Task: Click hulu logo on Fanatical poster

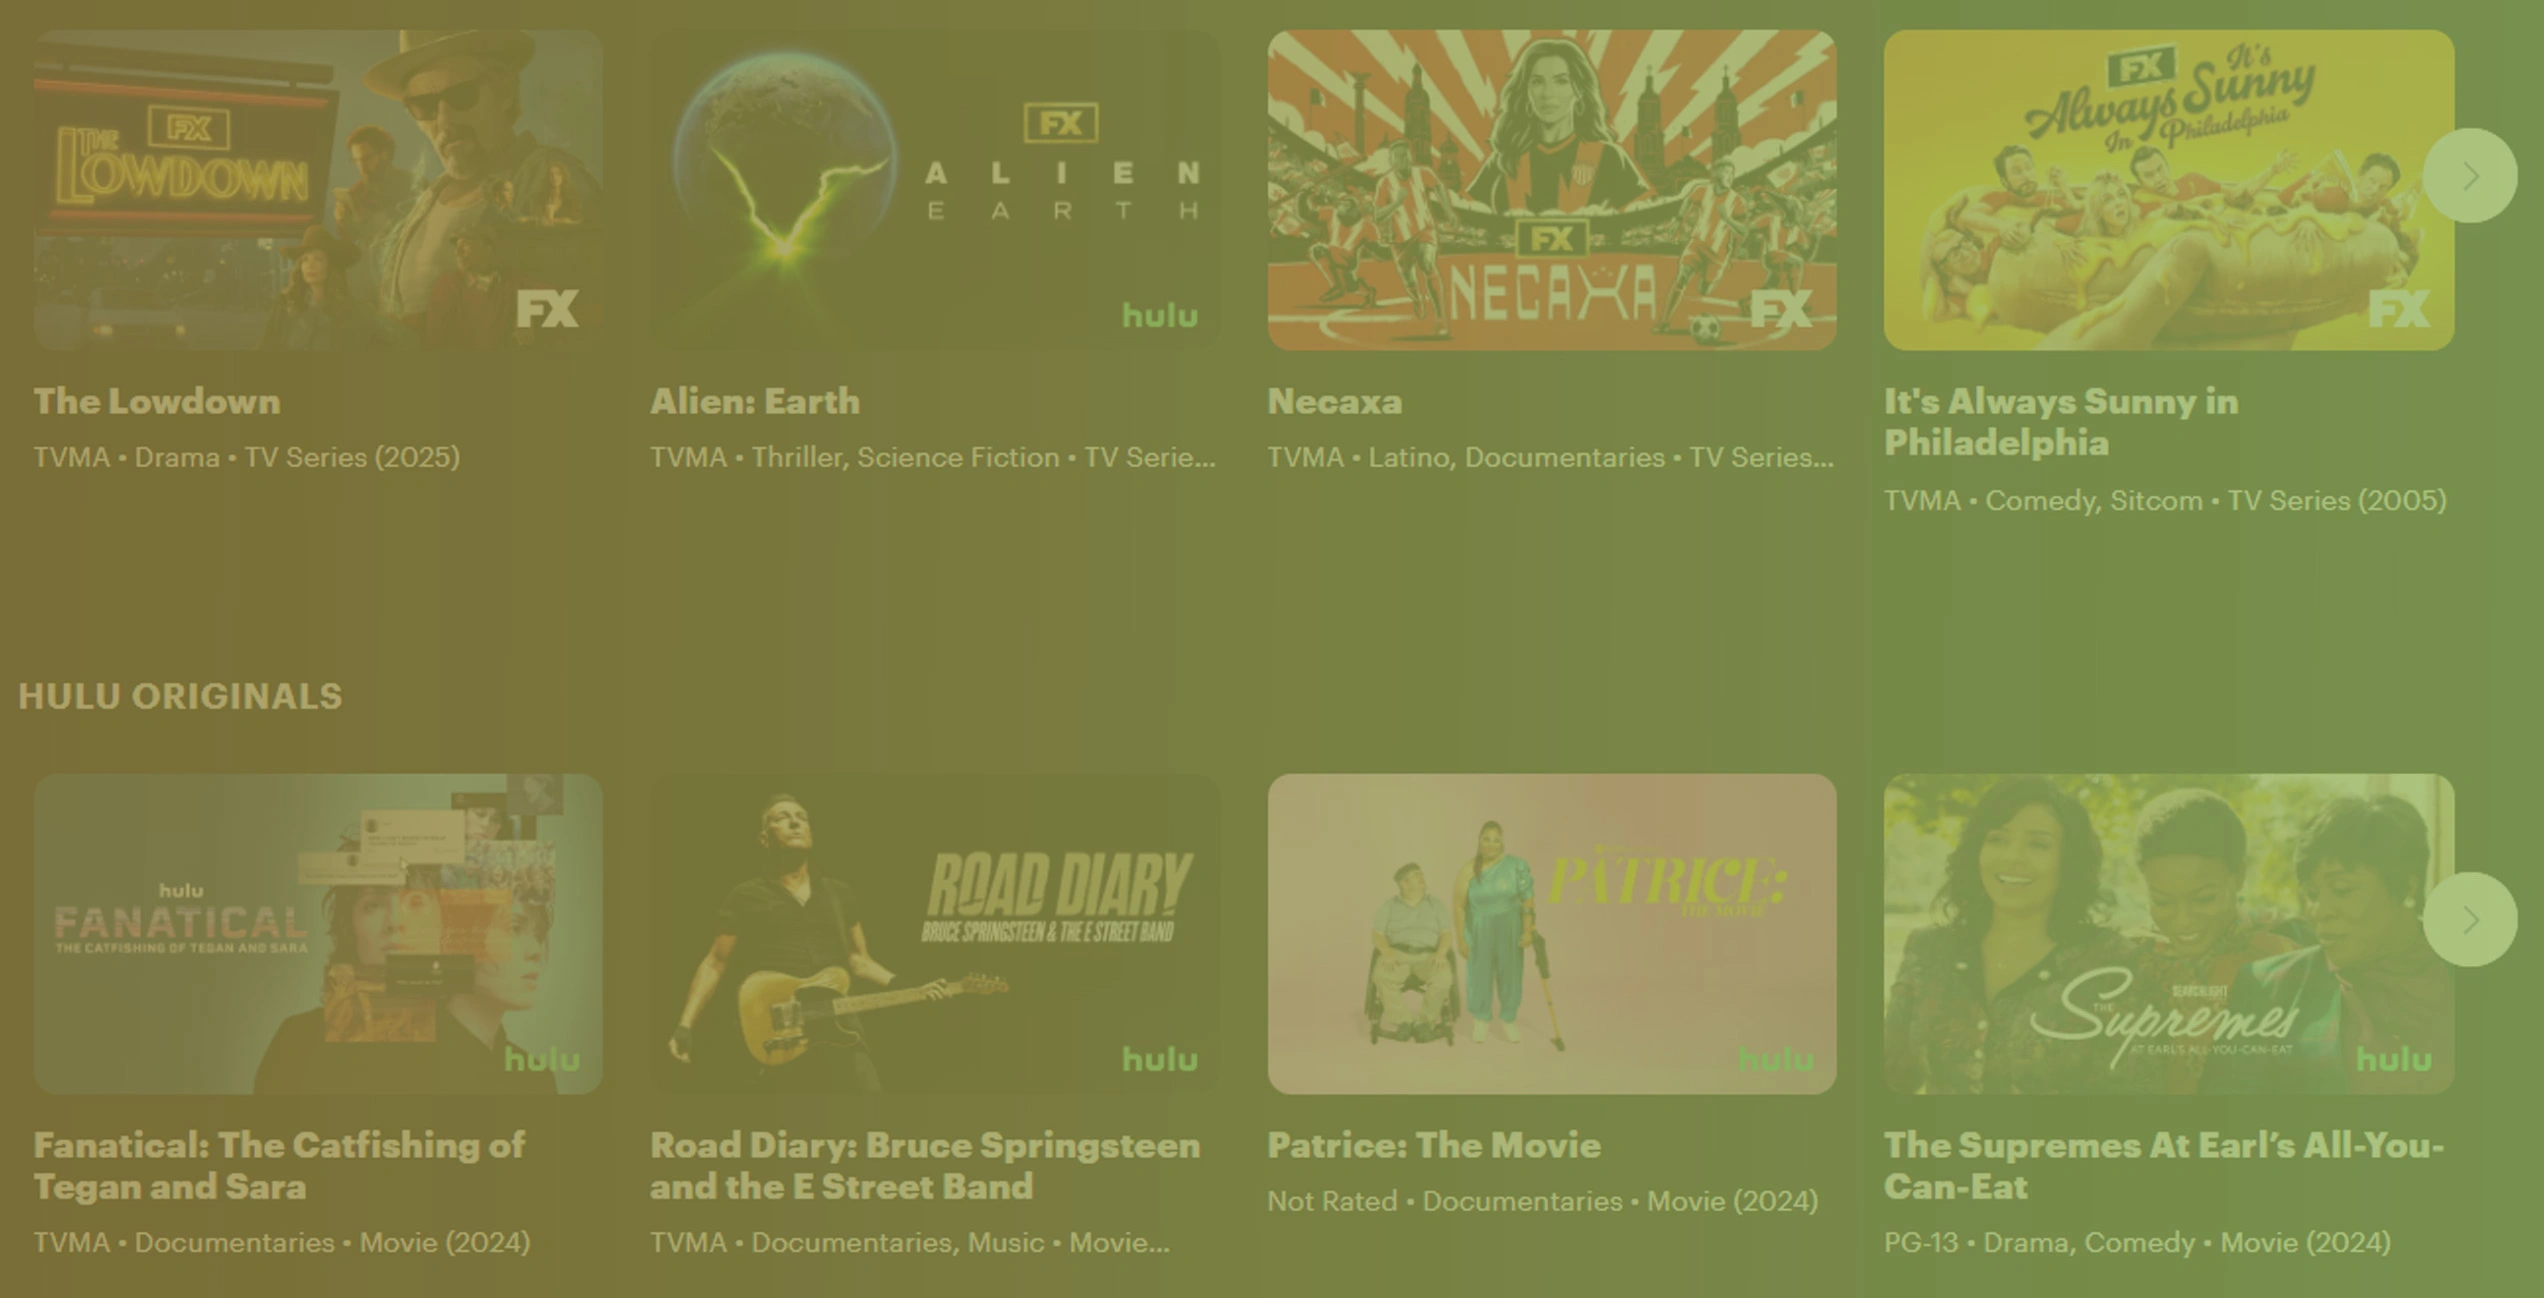Action: [542, 1058]
